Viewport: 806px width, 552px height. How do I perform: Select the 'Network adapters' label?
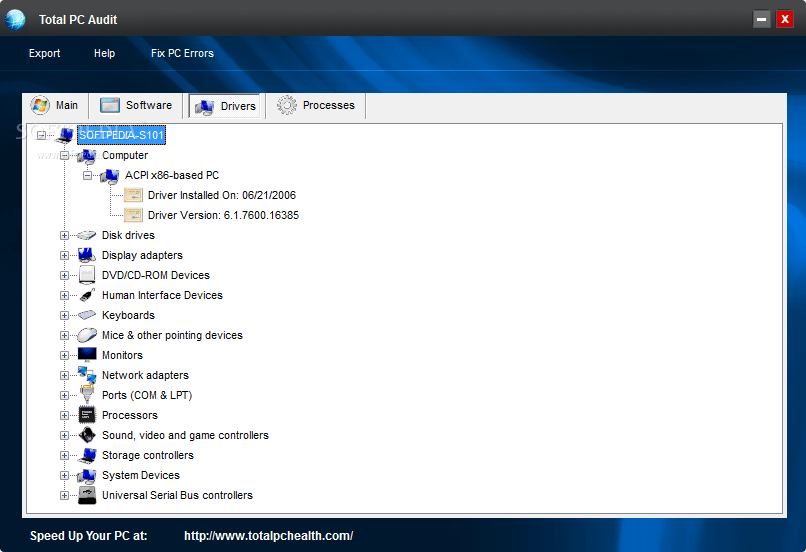pyautogui.click(x=145, y=376)
